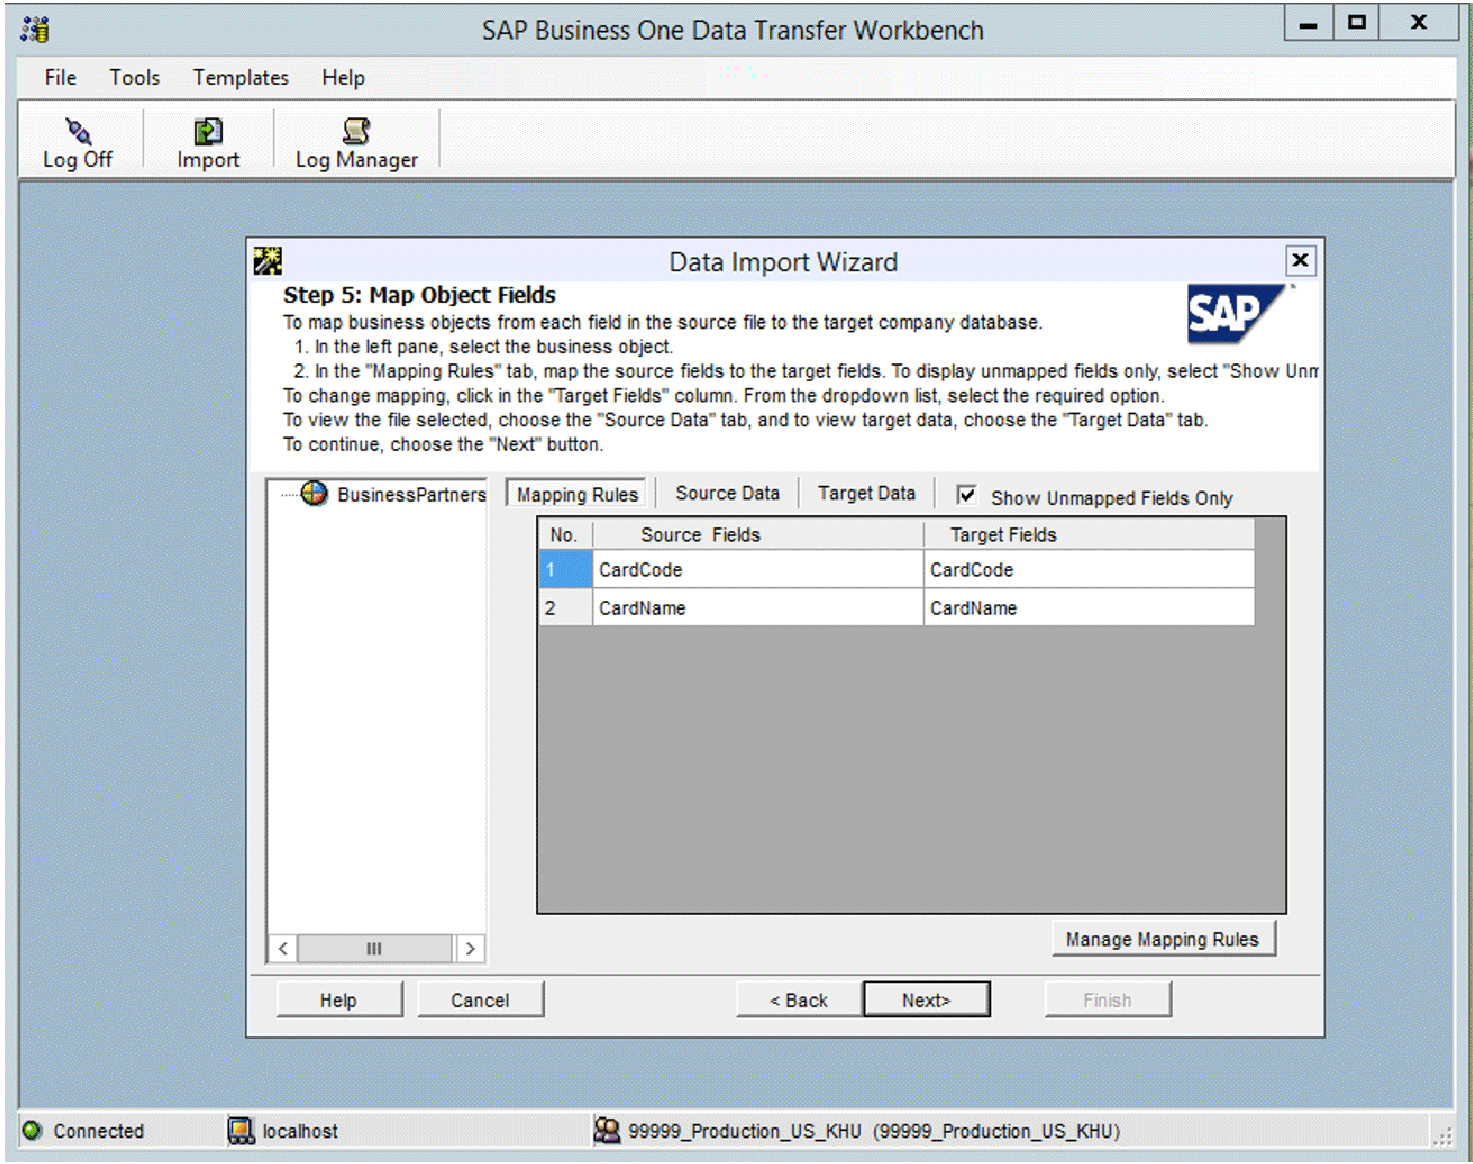1473x1164 pixels.
Task: Close the Data Import Wizard dialog
Action: pyautogui.click(x=1299, y=261)
